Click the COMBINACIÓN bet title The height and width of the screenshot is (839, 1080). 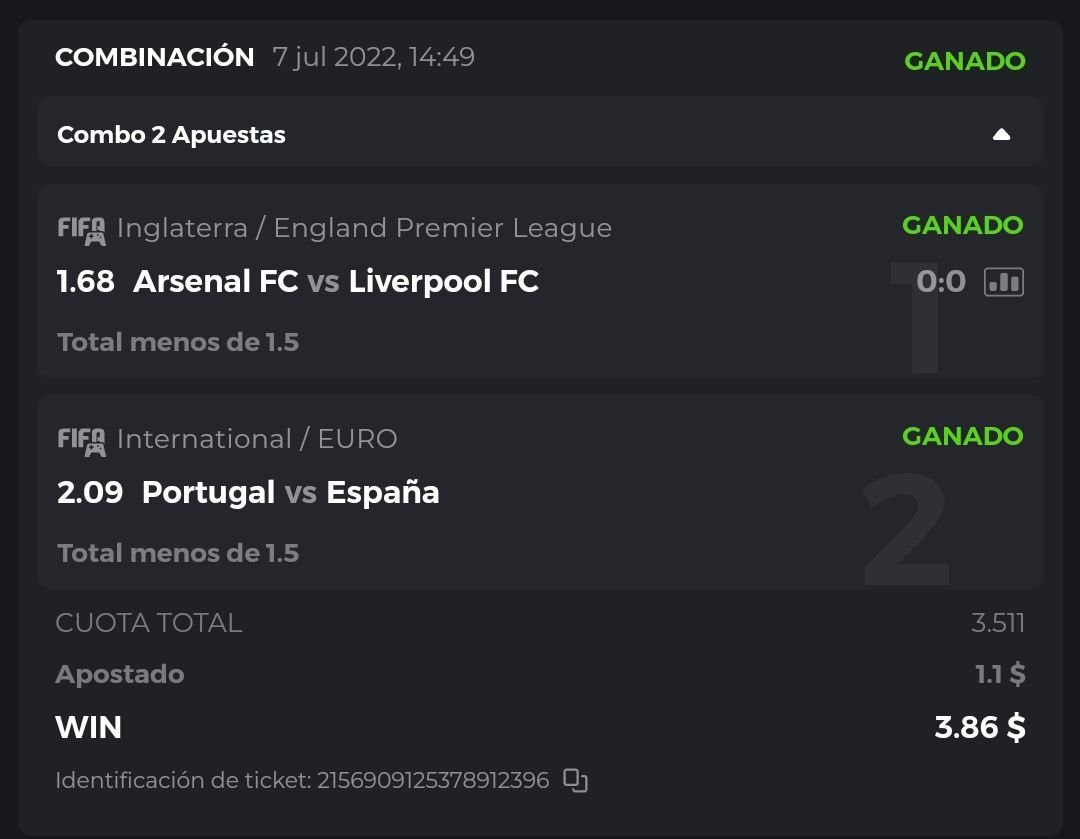[x=154, y=57]
